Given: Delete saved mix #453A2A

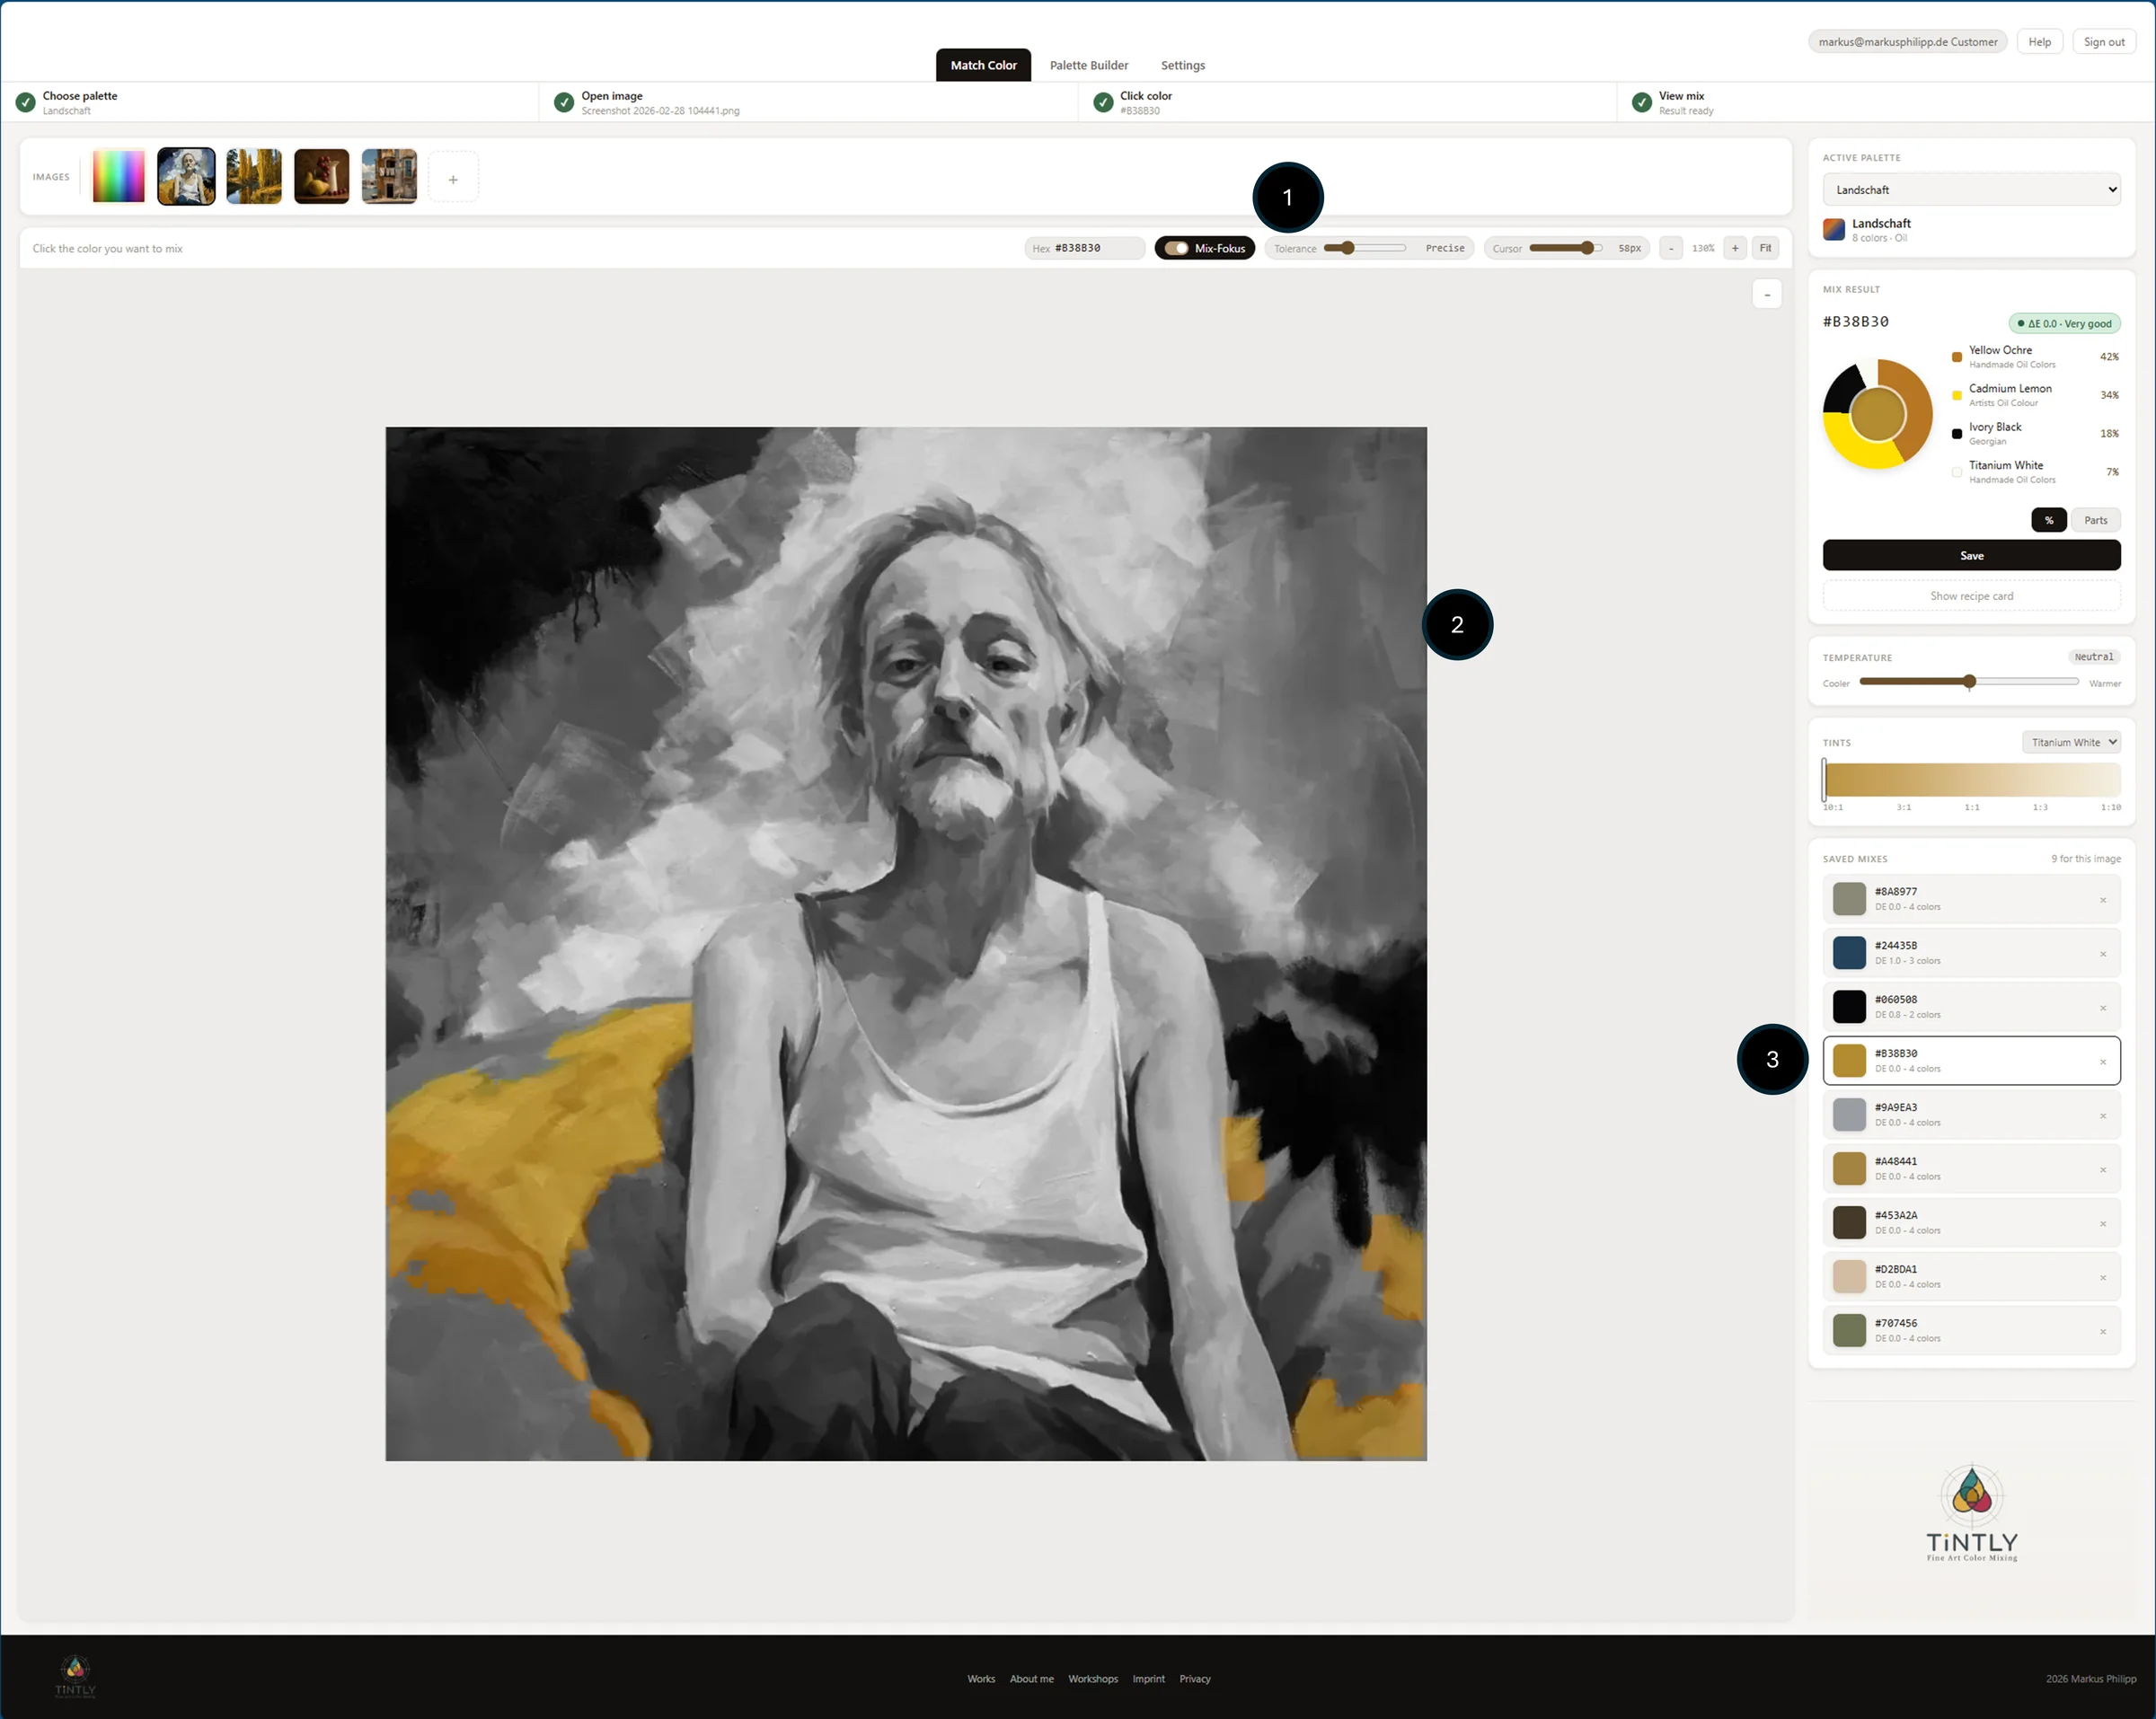Looking at the screenshot, I should pyautogui.click(x=2103, y=1224).
